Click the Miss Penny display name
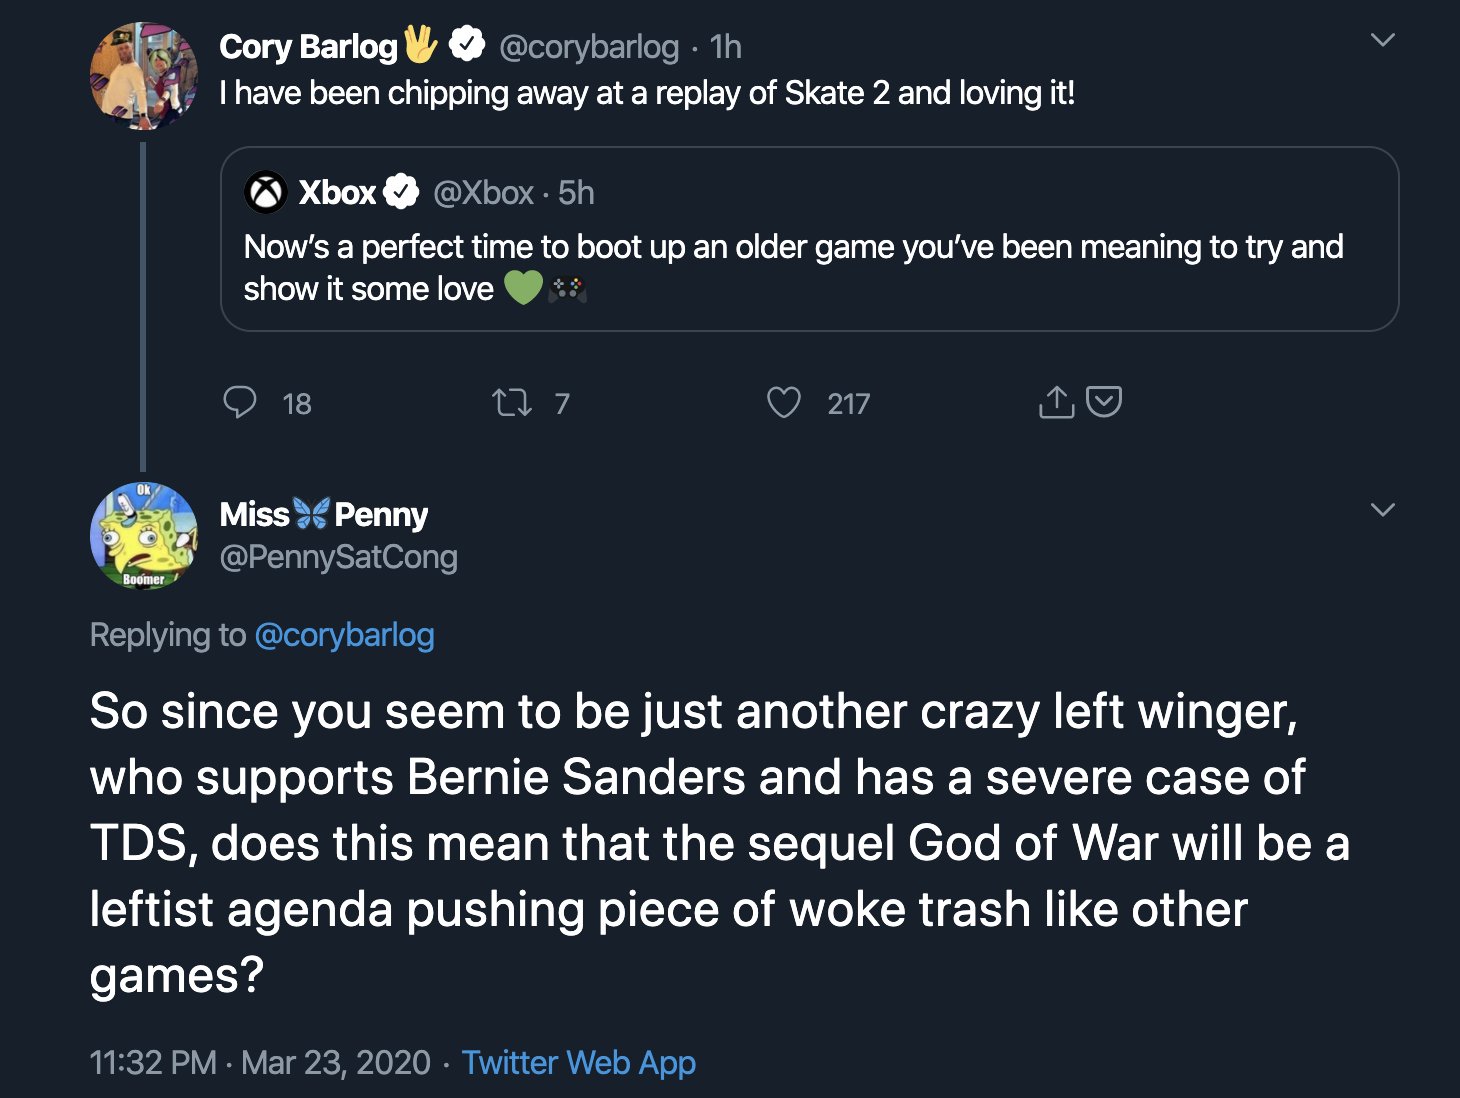Screen dimensions: 1460x1098 pos(323,514)
